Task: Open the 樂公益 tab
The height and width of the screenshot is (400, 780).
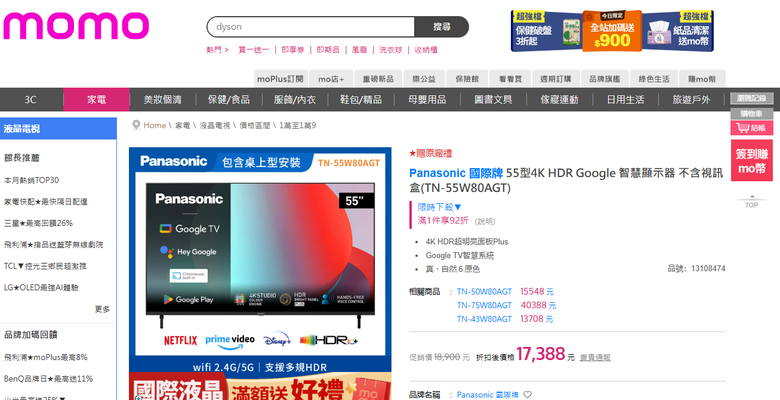Action: point(424,79)
